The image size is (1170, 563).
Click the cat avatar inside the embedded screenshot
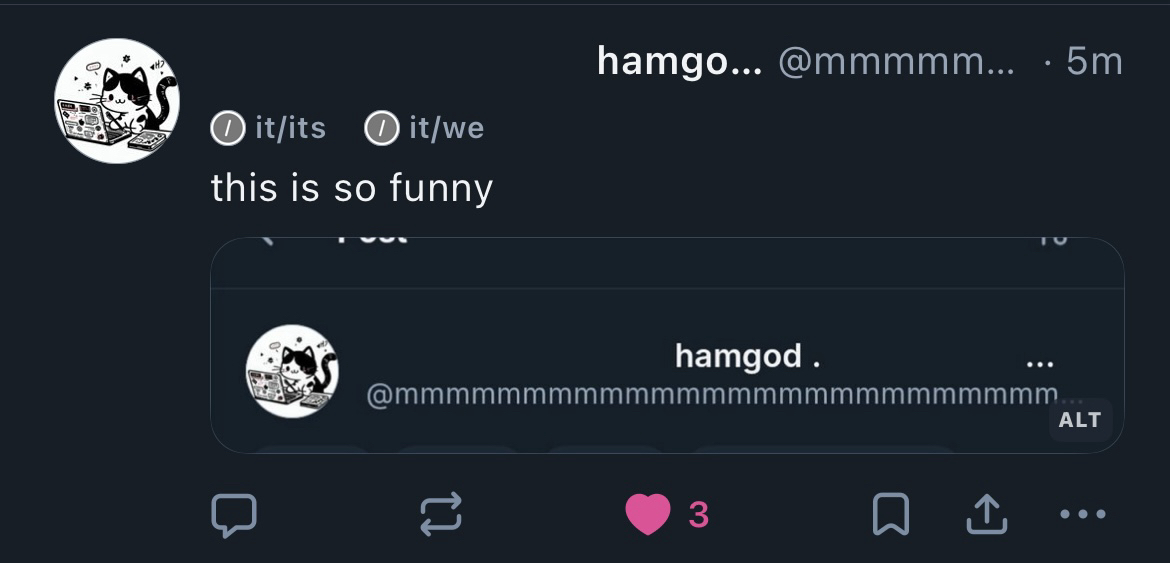coord(292,371)
